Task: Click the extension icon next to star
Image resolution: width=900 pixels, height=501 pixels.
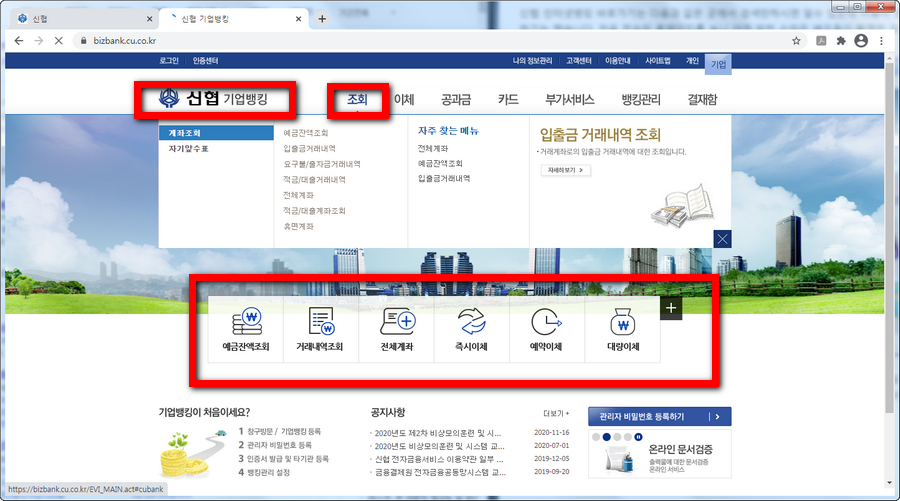Action: (x=821, y=41)
